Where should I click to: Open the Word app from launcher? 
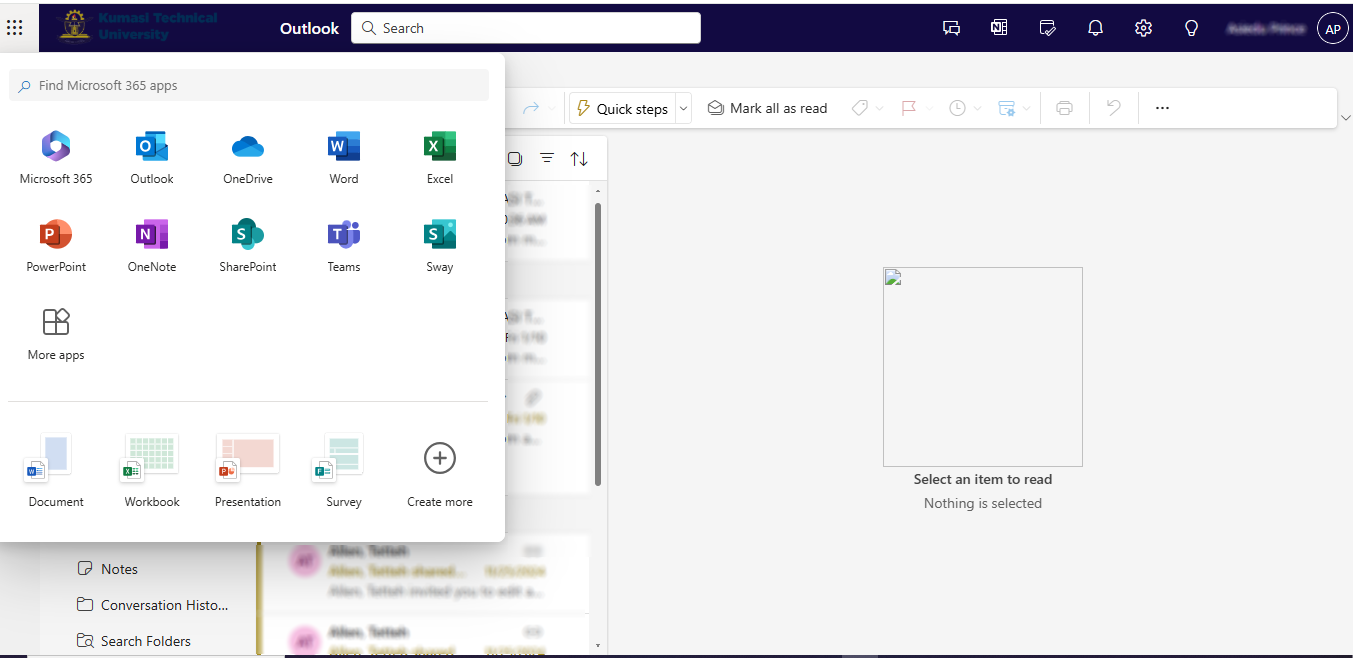pos(343,158)
